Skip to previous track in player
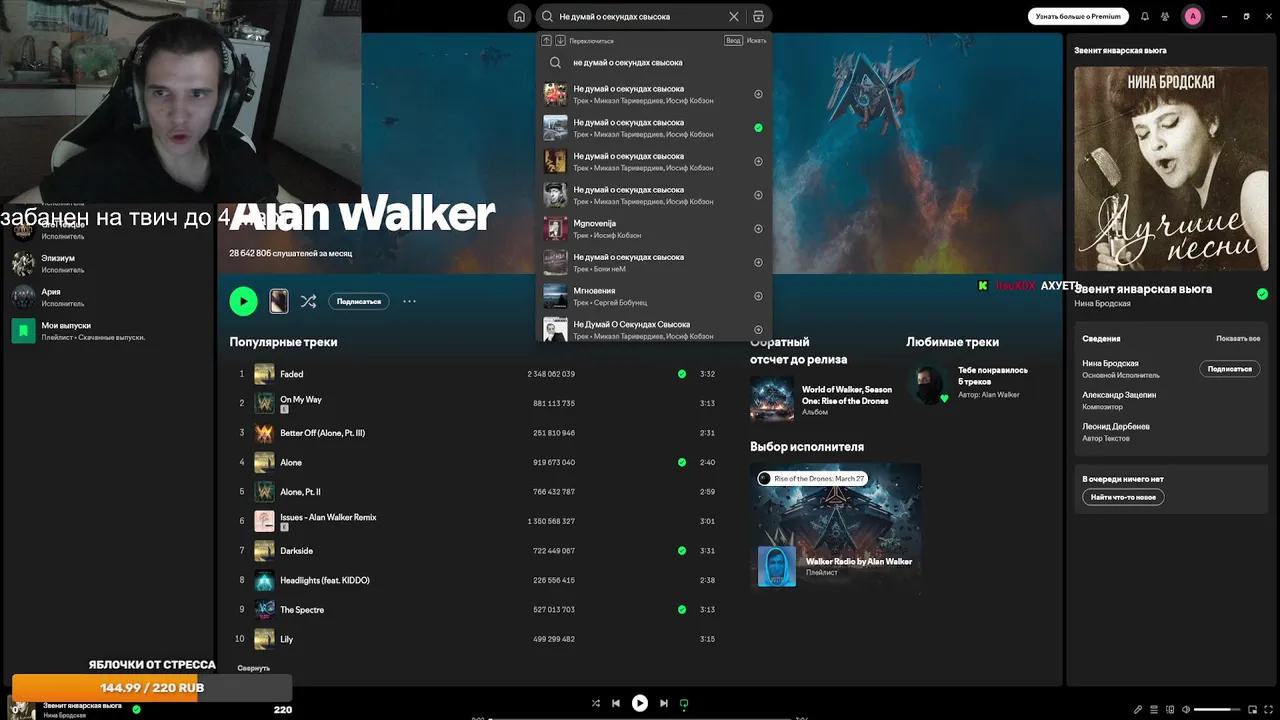The height and width of the screenshot is (720, 1280). (616, 704)
